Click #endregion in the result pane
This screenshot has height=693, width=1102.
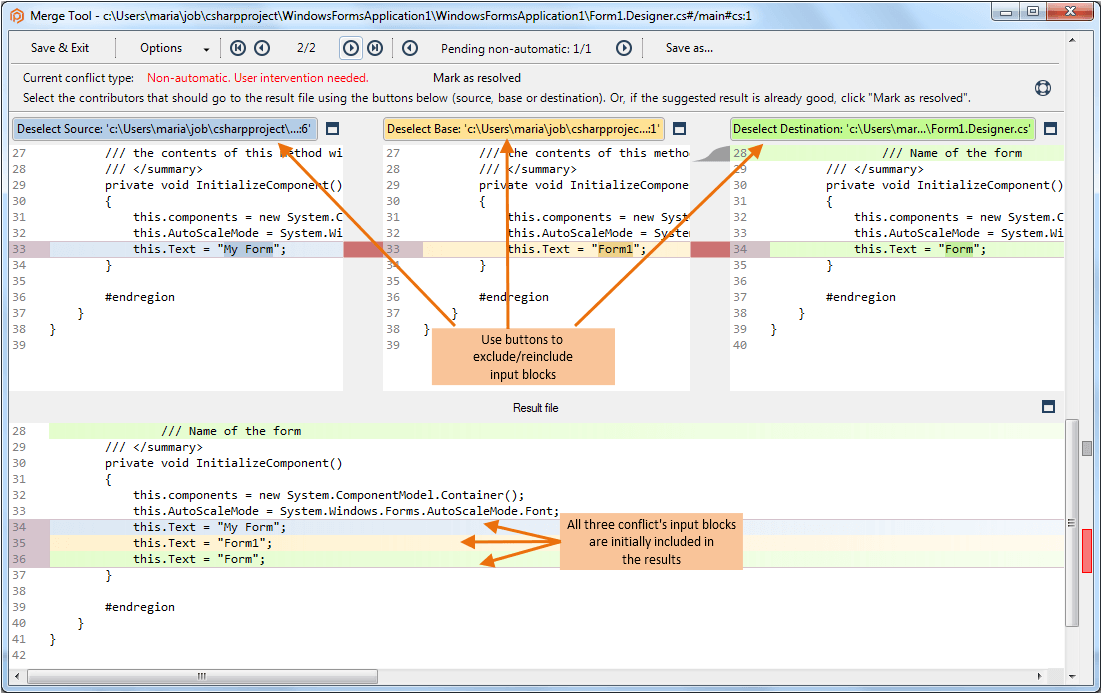click(x=140, y=607)
